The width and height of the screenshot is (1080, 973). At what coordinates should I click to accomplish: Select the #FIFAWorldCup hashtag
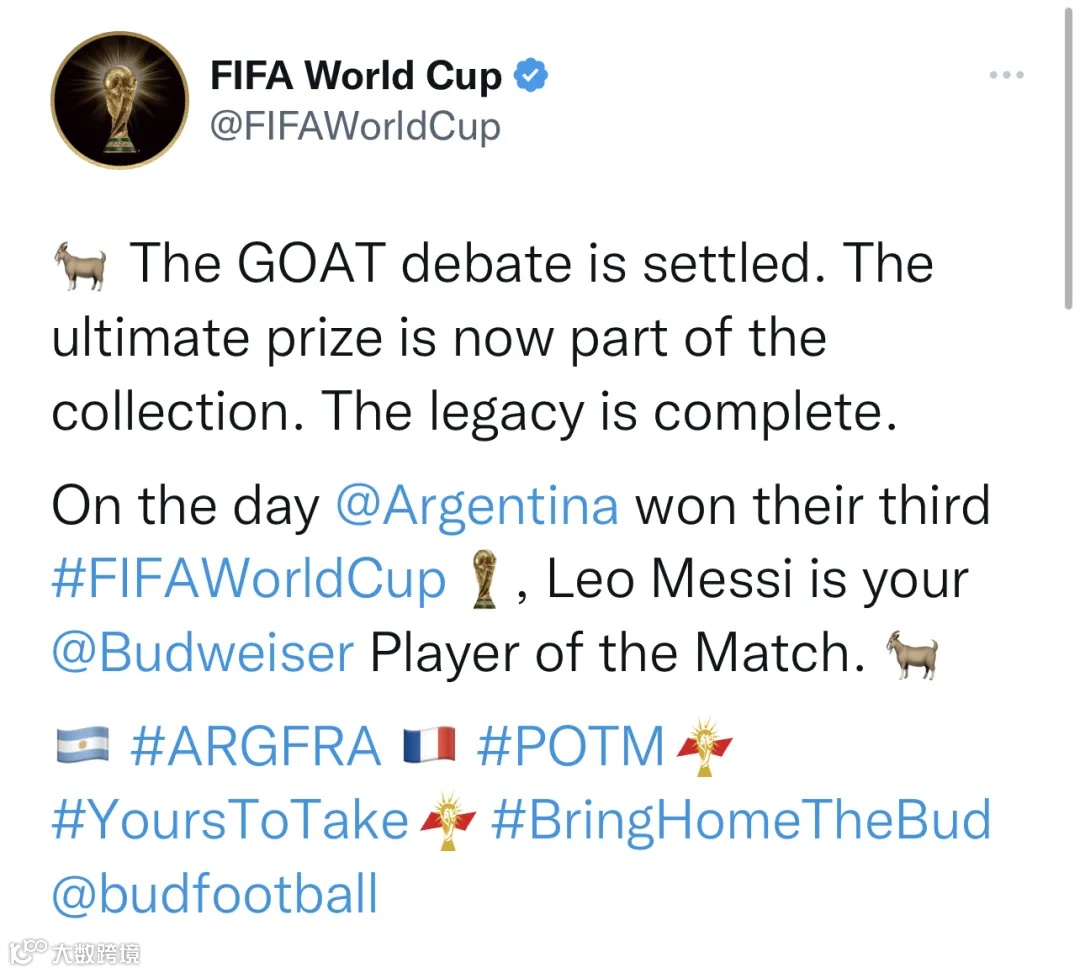click(x=249, y=580)
